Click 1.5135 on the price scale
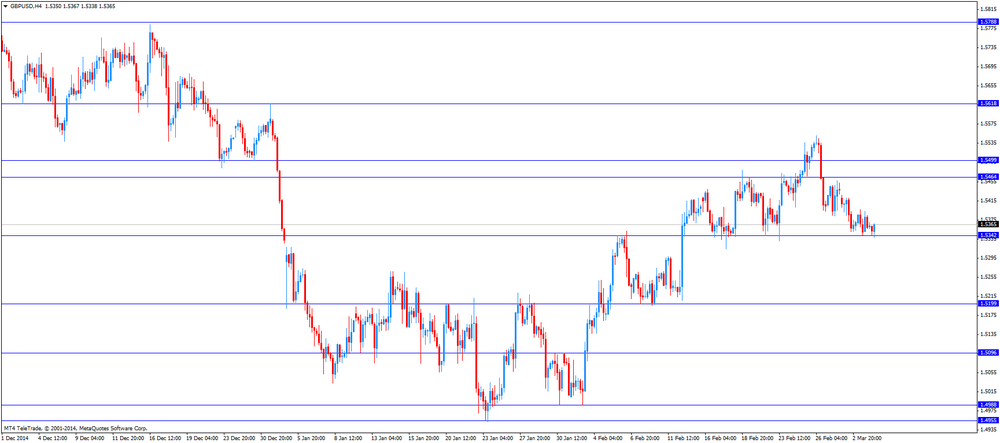 point(987,334)
